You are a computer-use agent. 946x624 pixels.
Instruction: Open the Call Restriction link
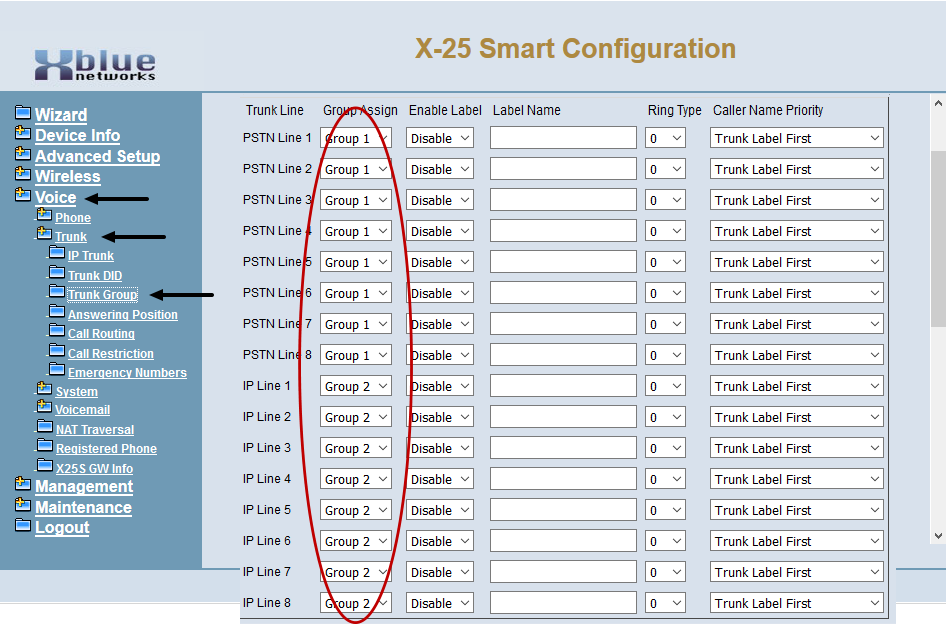point(110,354)
